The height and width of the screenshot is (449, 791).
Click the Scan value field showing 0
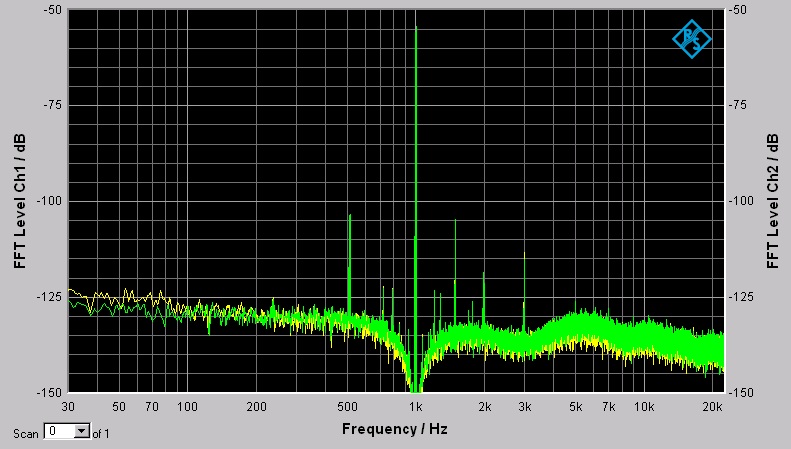coord(59,432)
